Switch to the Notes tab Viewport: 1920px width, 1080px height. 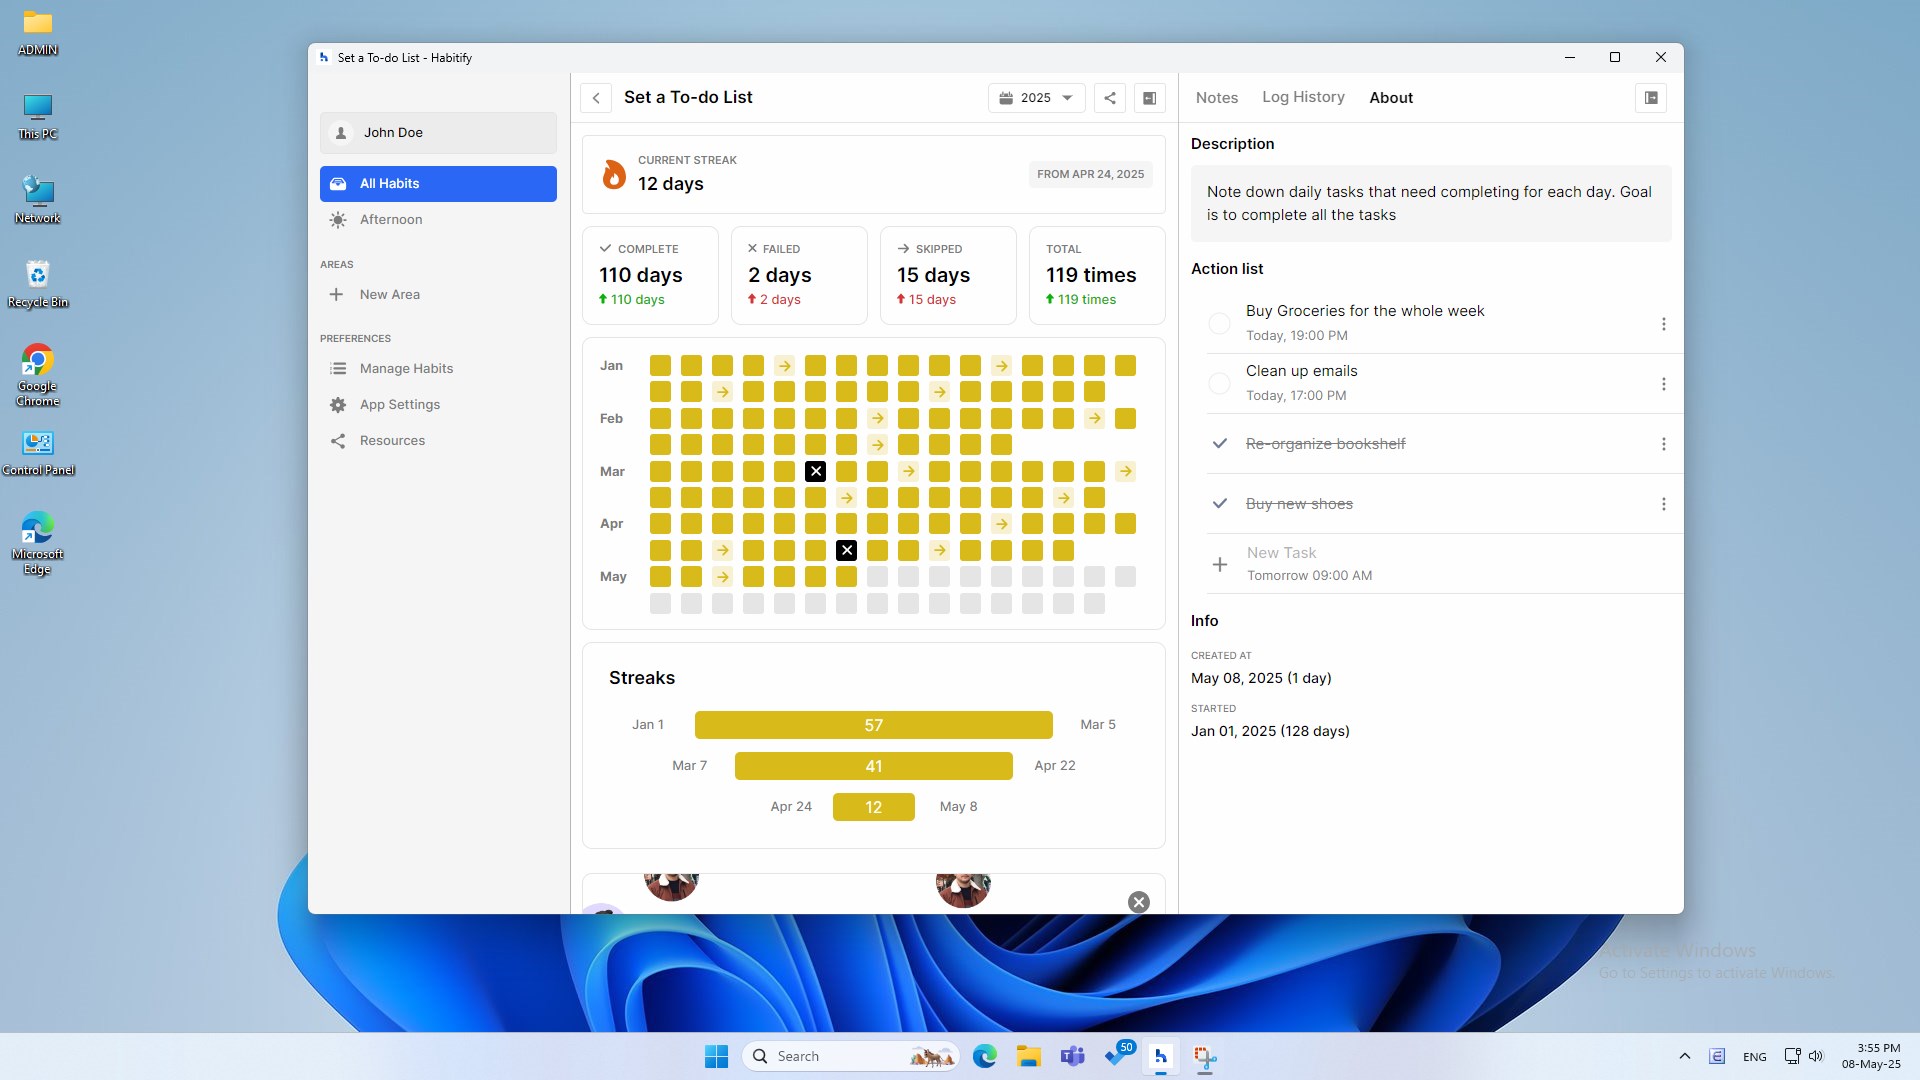[x=1217, y=98]
